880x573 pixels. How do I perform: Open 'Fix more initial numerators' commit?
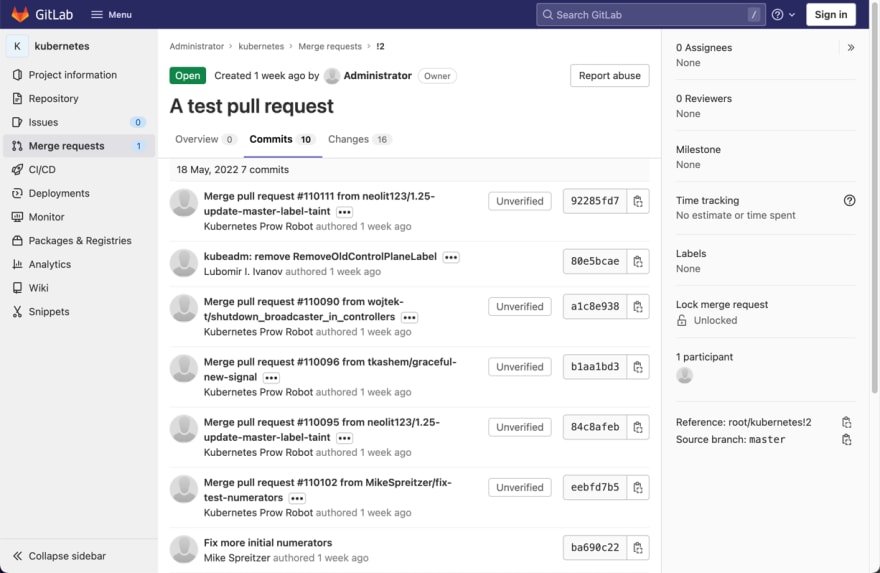coord(268,543)
